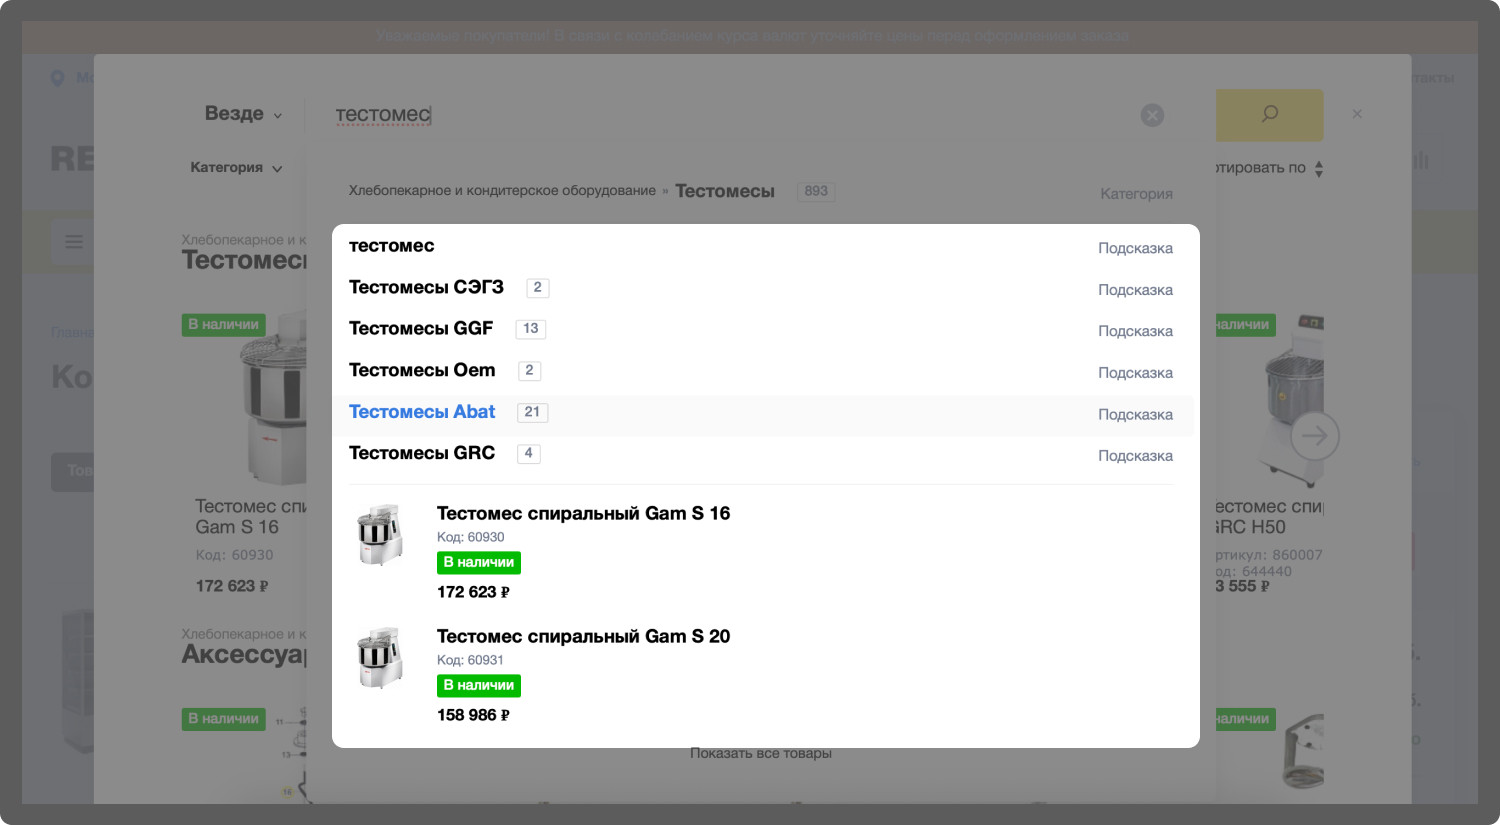Open the hamburger menu icon

click(74, 241)
